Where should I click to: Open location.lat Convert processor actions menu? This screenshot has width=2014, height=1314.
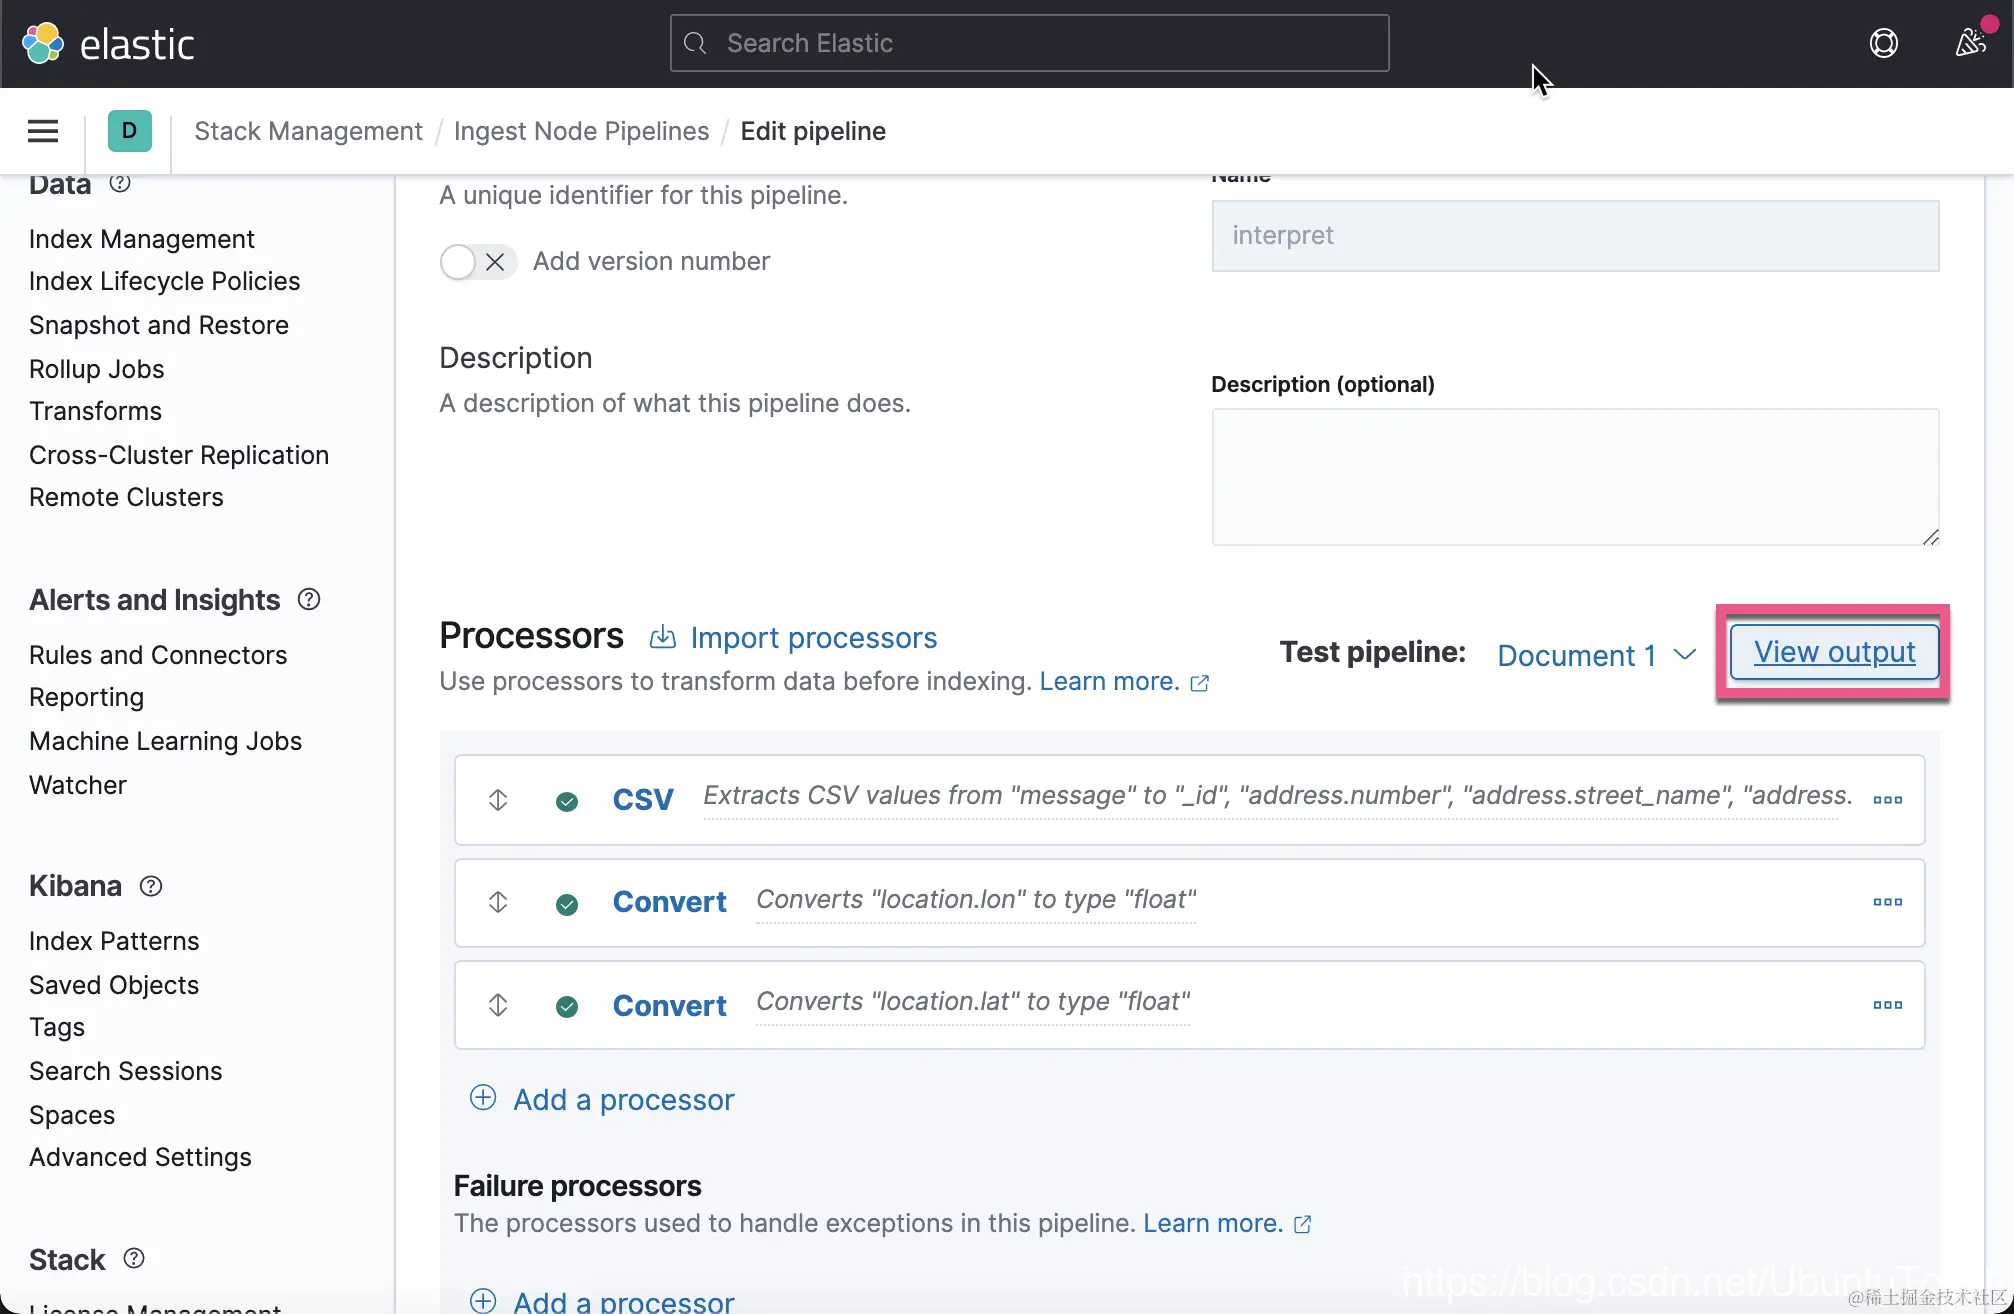1887,1005
